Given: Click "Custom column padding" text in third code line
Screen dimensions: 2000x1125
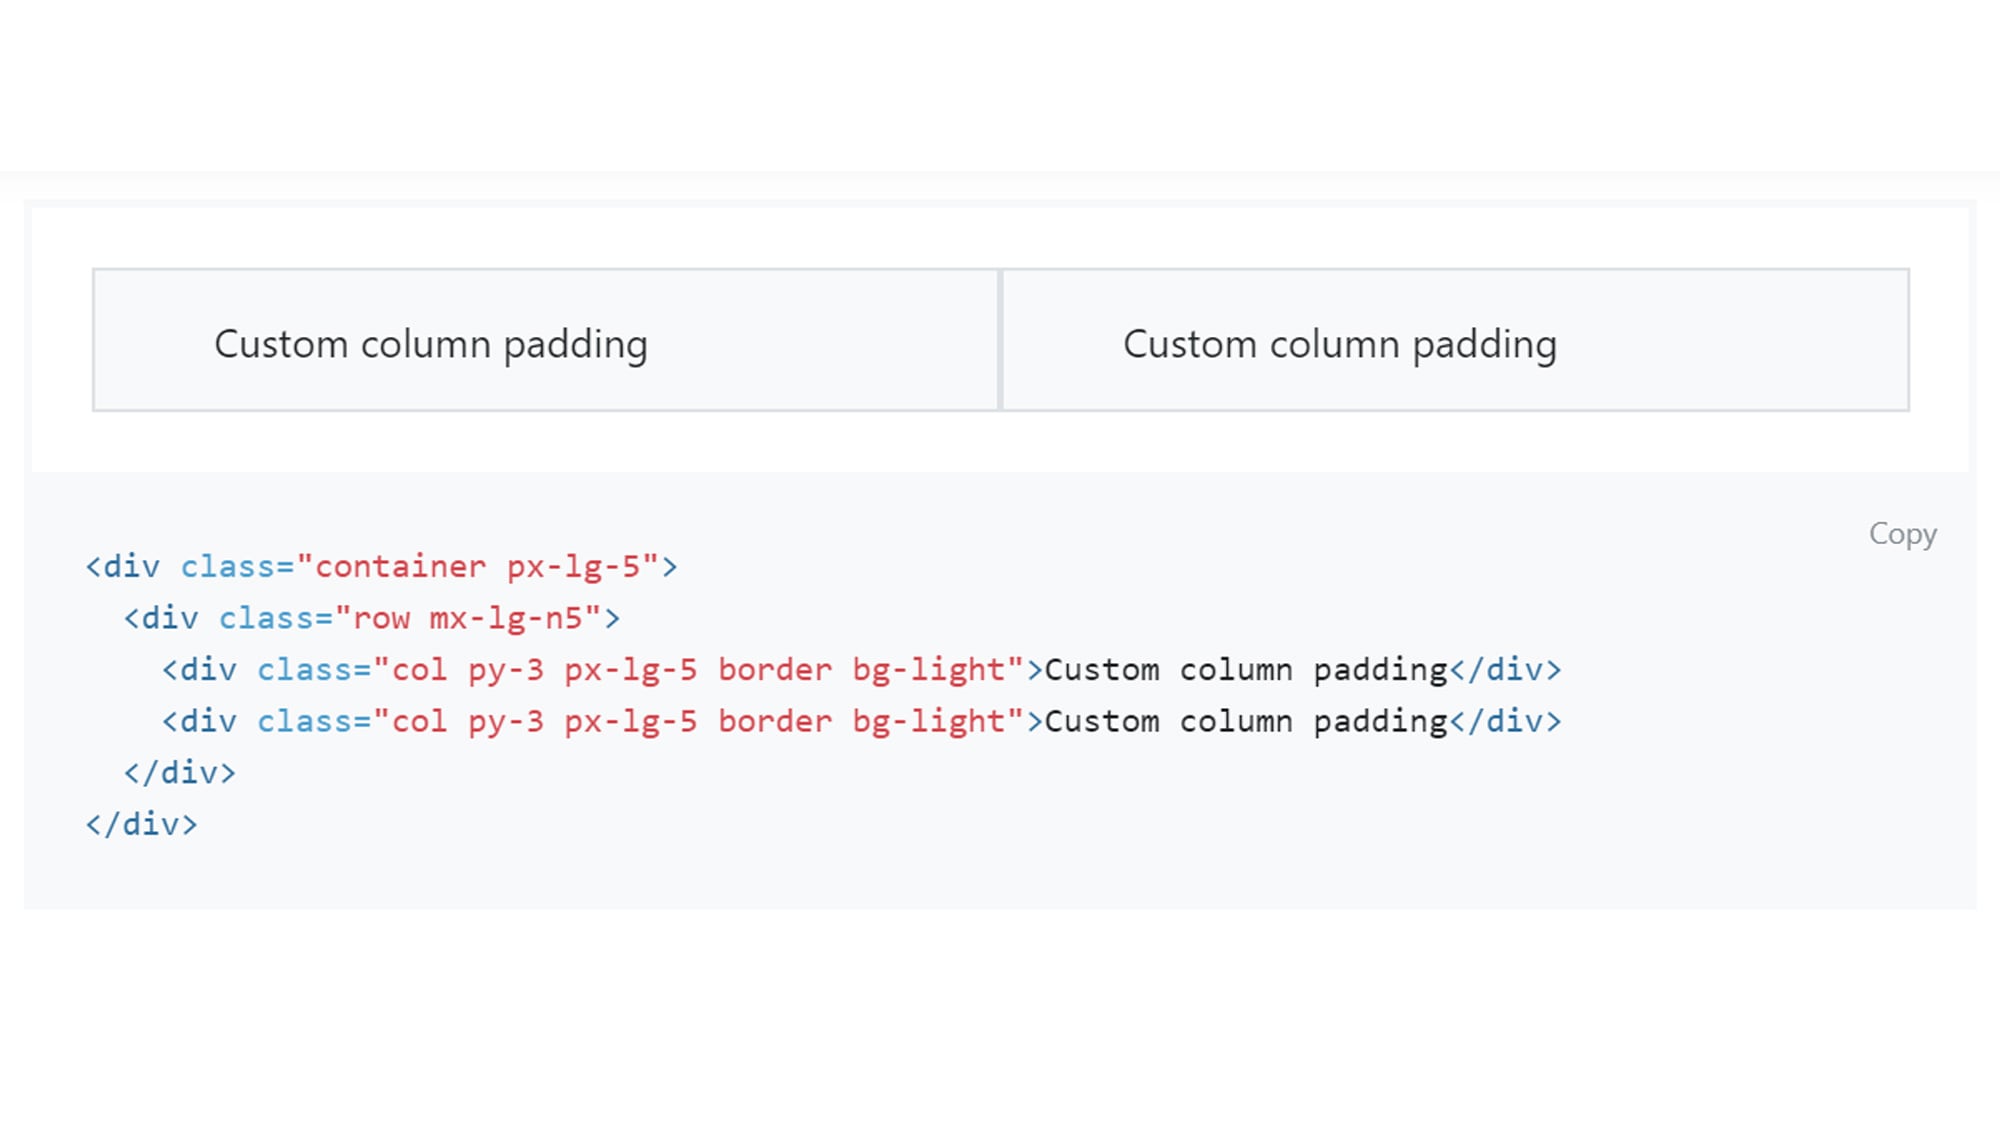Looking at the screenshot, I should pos(1246,670).
